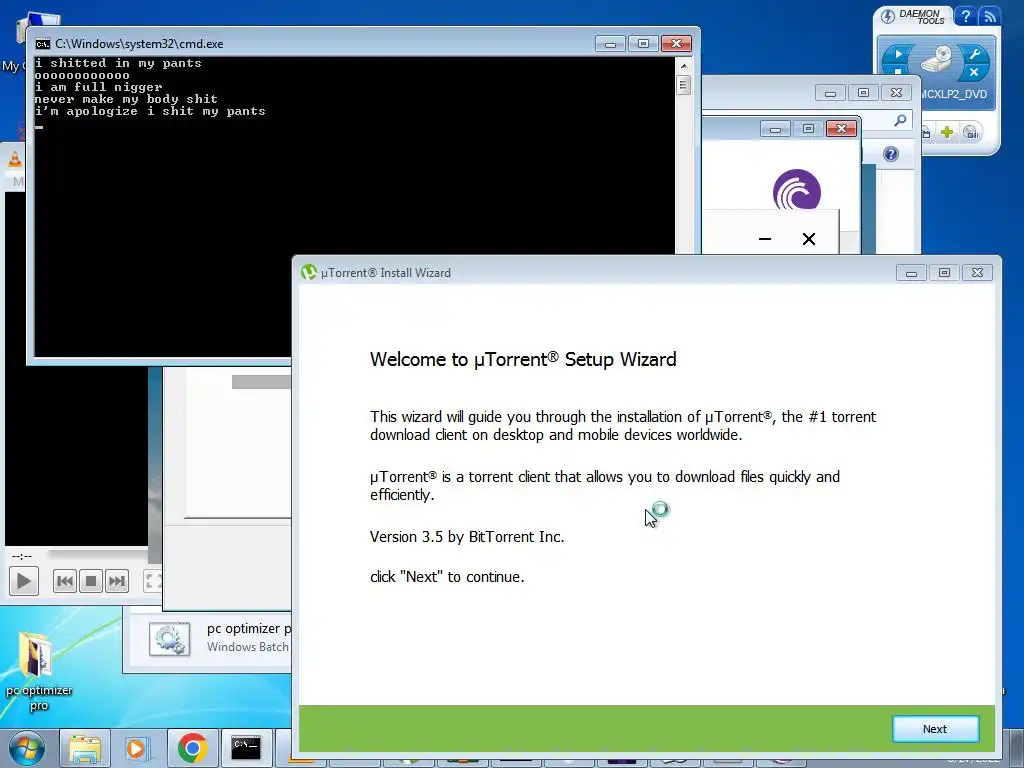
Task: Click the VLC seek bar
Action: (98, 555)
